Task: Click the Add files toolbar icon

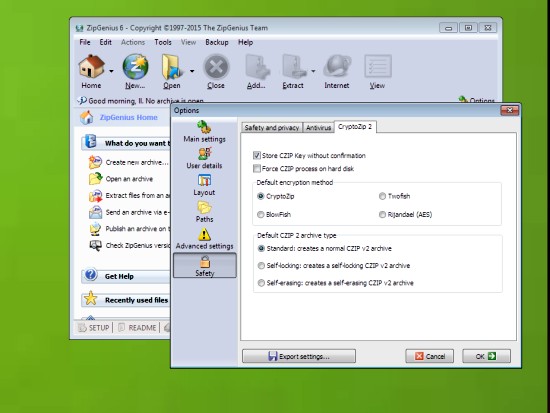Action: tap(257, 67)
